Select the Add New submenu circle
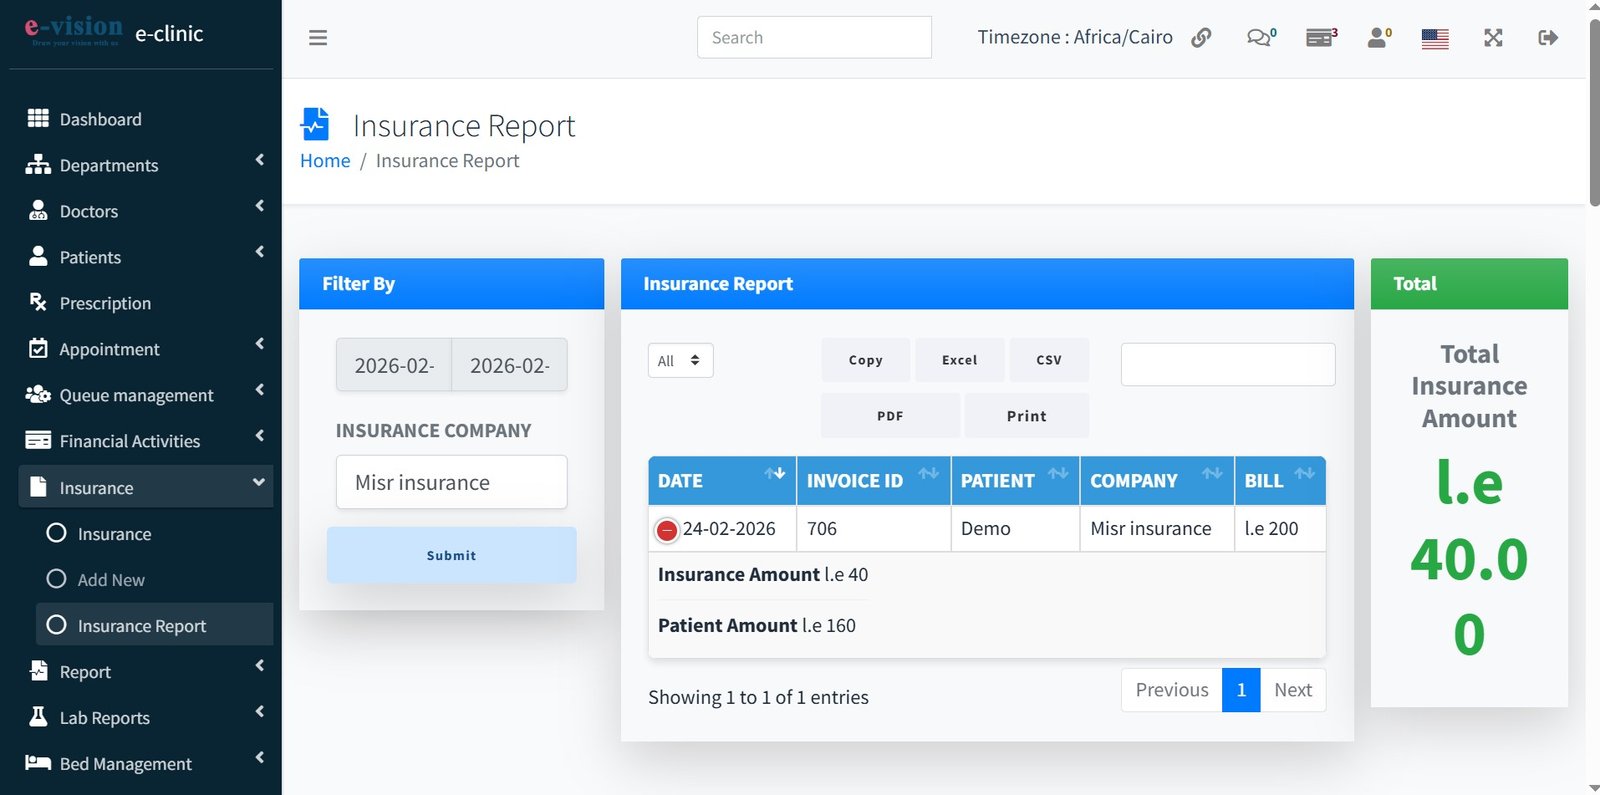This screenshot has width=1600, height=795. point(56,579)
